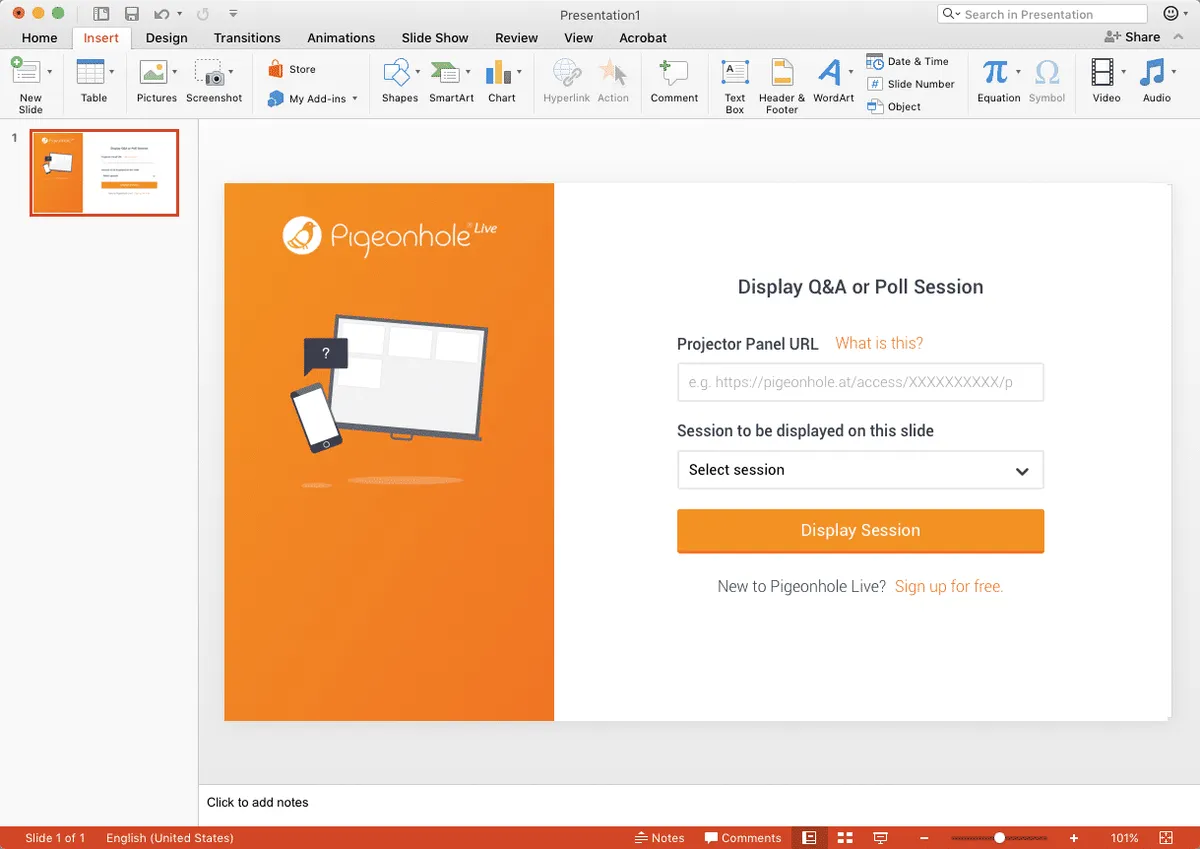This screenshot has width=1200, height=849.
Task: Start Slide Show from status bar
Action: coord(881,838)
